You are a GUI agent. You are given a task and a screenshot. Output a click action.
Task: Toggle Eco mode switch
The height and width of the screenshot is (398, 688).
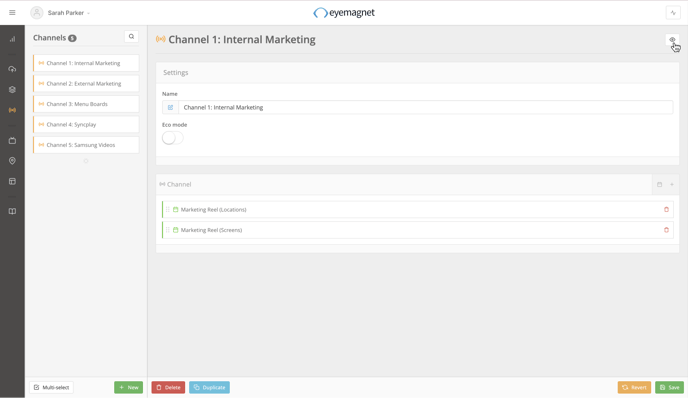[172, 138]
